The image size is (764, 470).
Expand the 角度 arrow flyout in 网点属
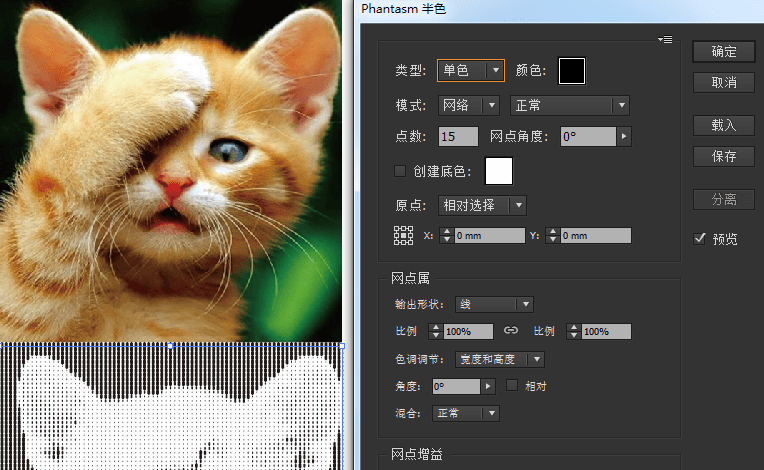pos(488,386)
